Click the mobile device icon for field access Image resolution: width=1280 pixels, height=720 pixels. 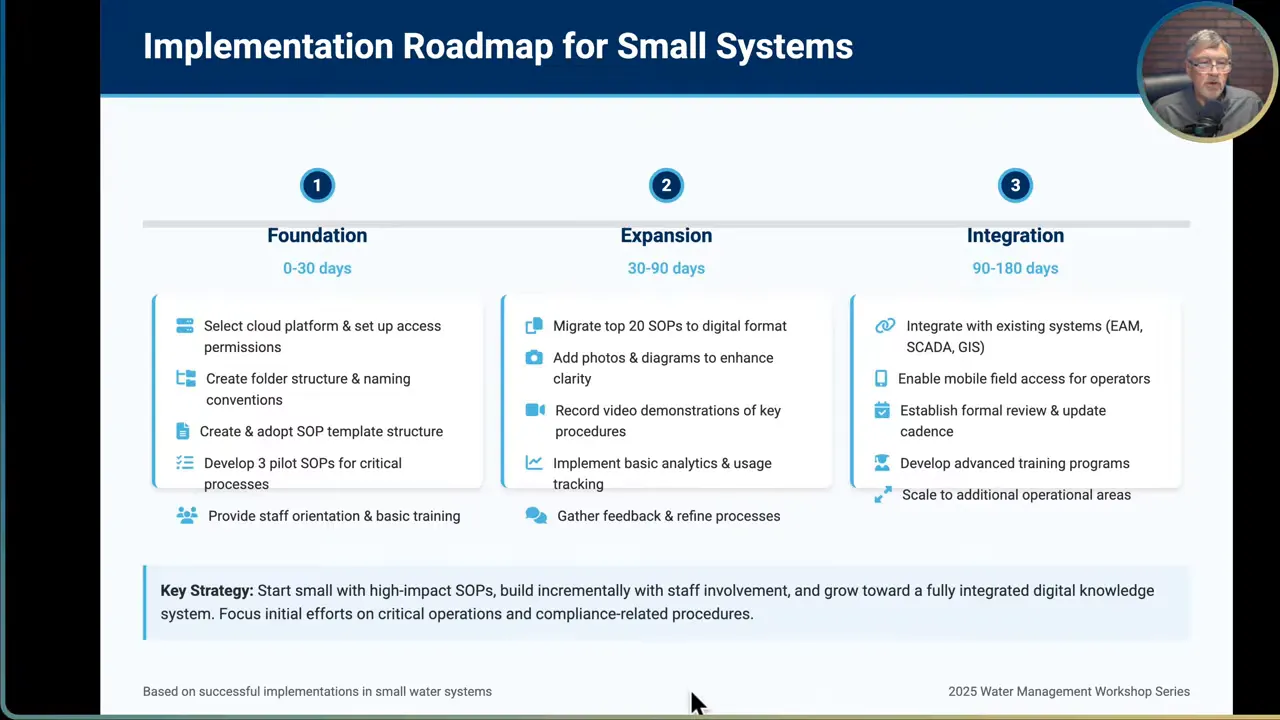tap(881, 378)
